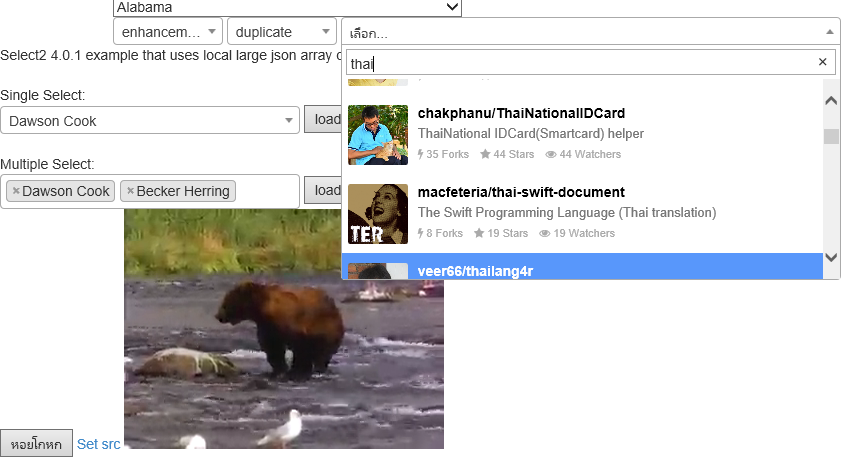Click the 44 Stars star icon

pos(485,154)
